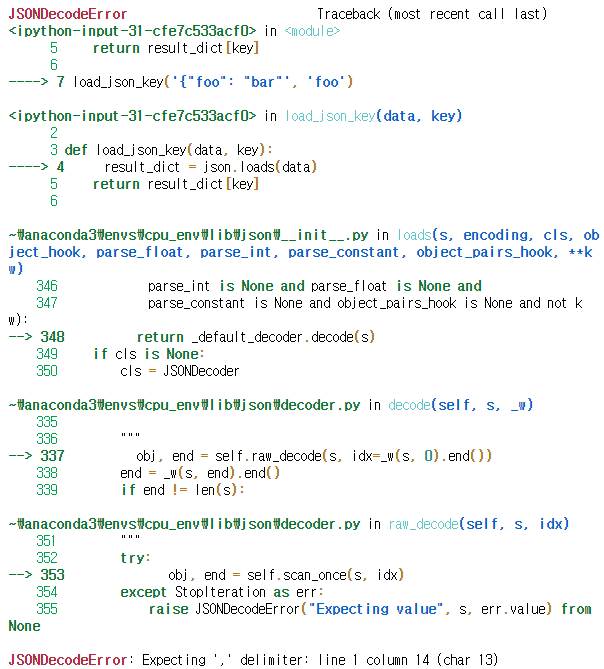604x669 pixels.
Task: Click line number 350
Action: tap(46, 371)
